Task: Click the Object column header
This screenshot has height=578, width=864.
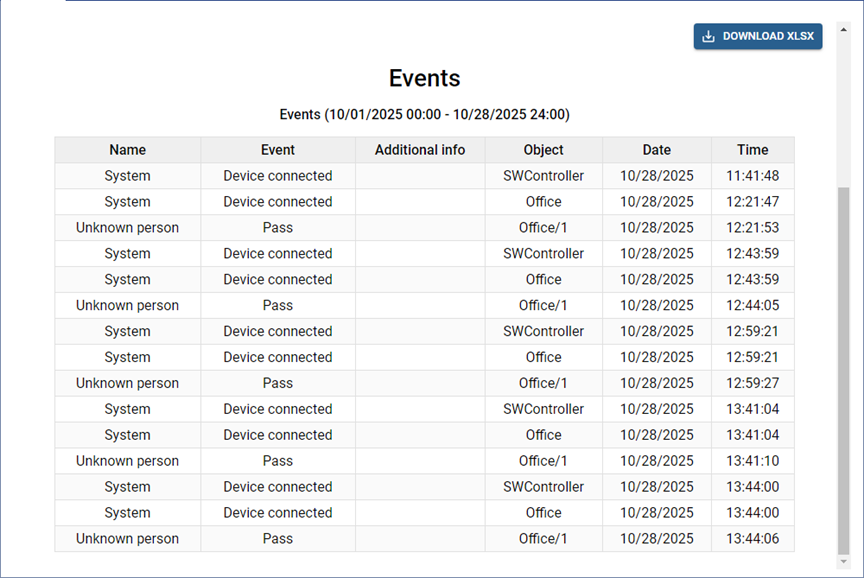Action: pos(543,150)
